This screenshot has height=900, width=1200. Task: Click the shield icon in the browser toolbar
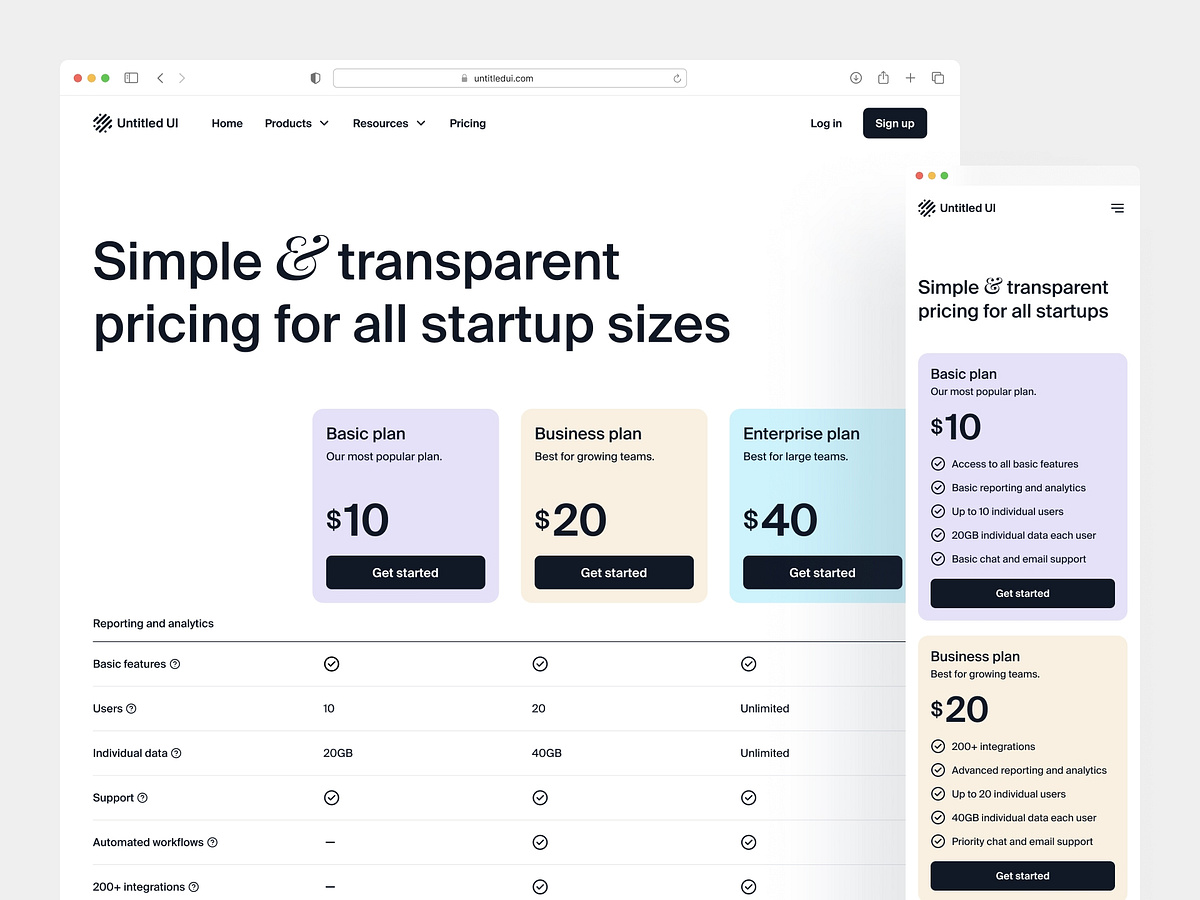click(x=315, y=77)
